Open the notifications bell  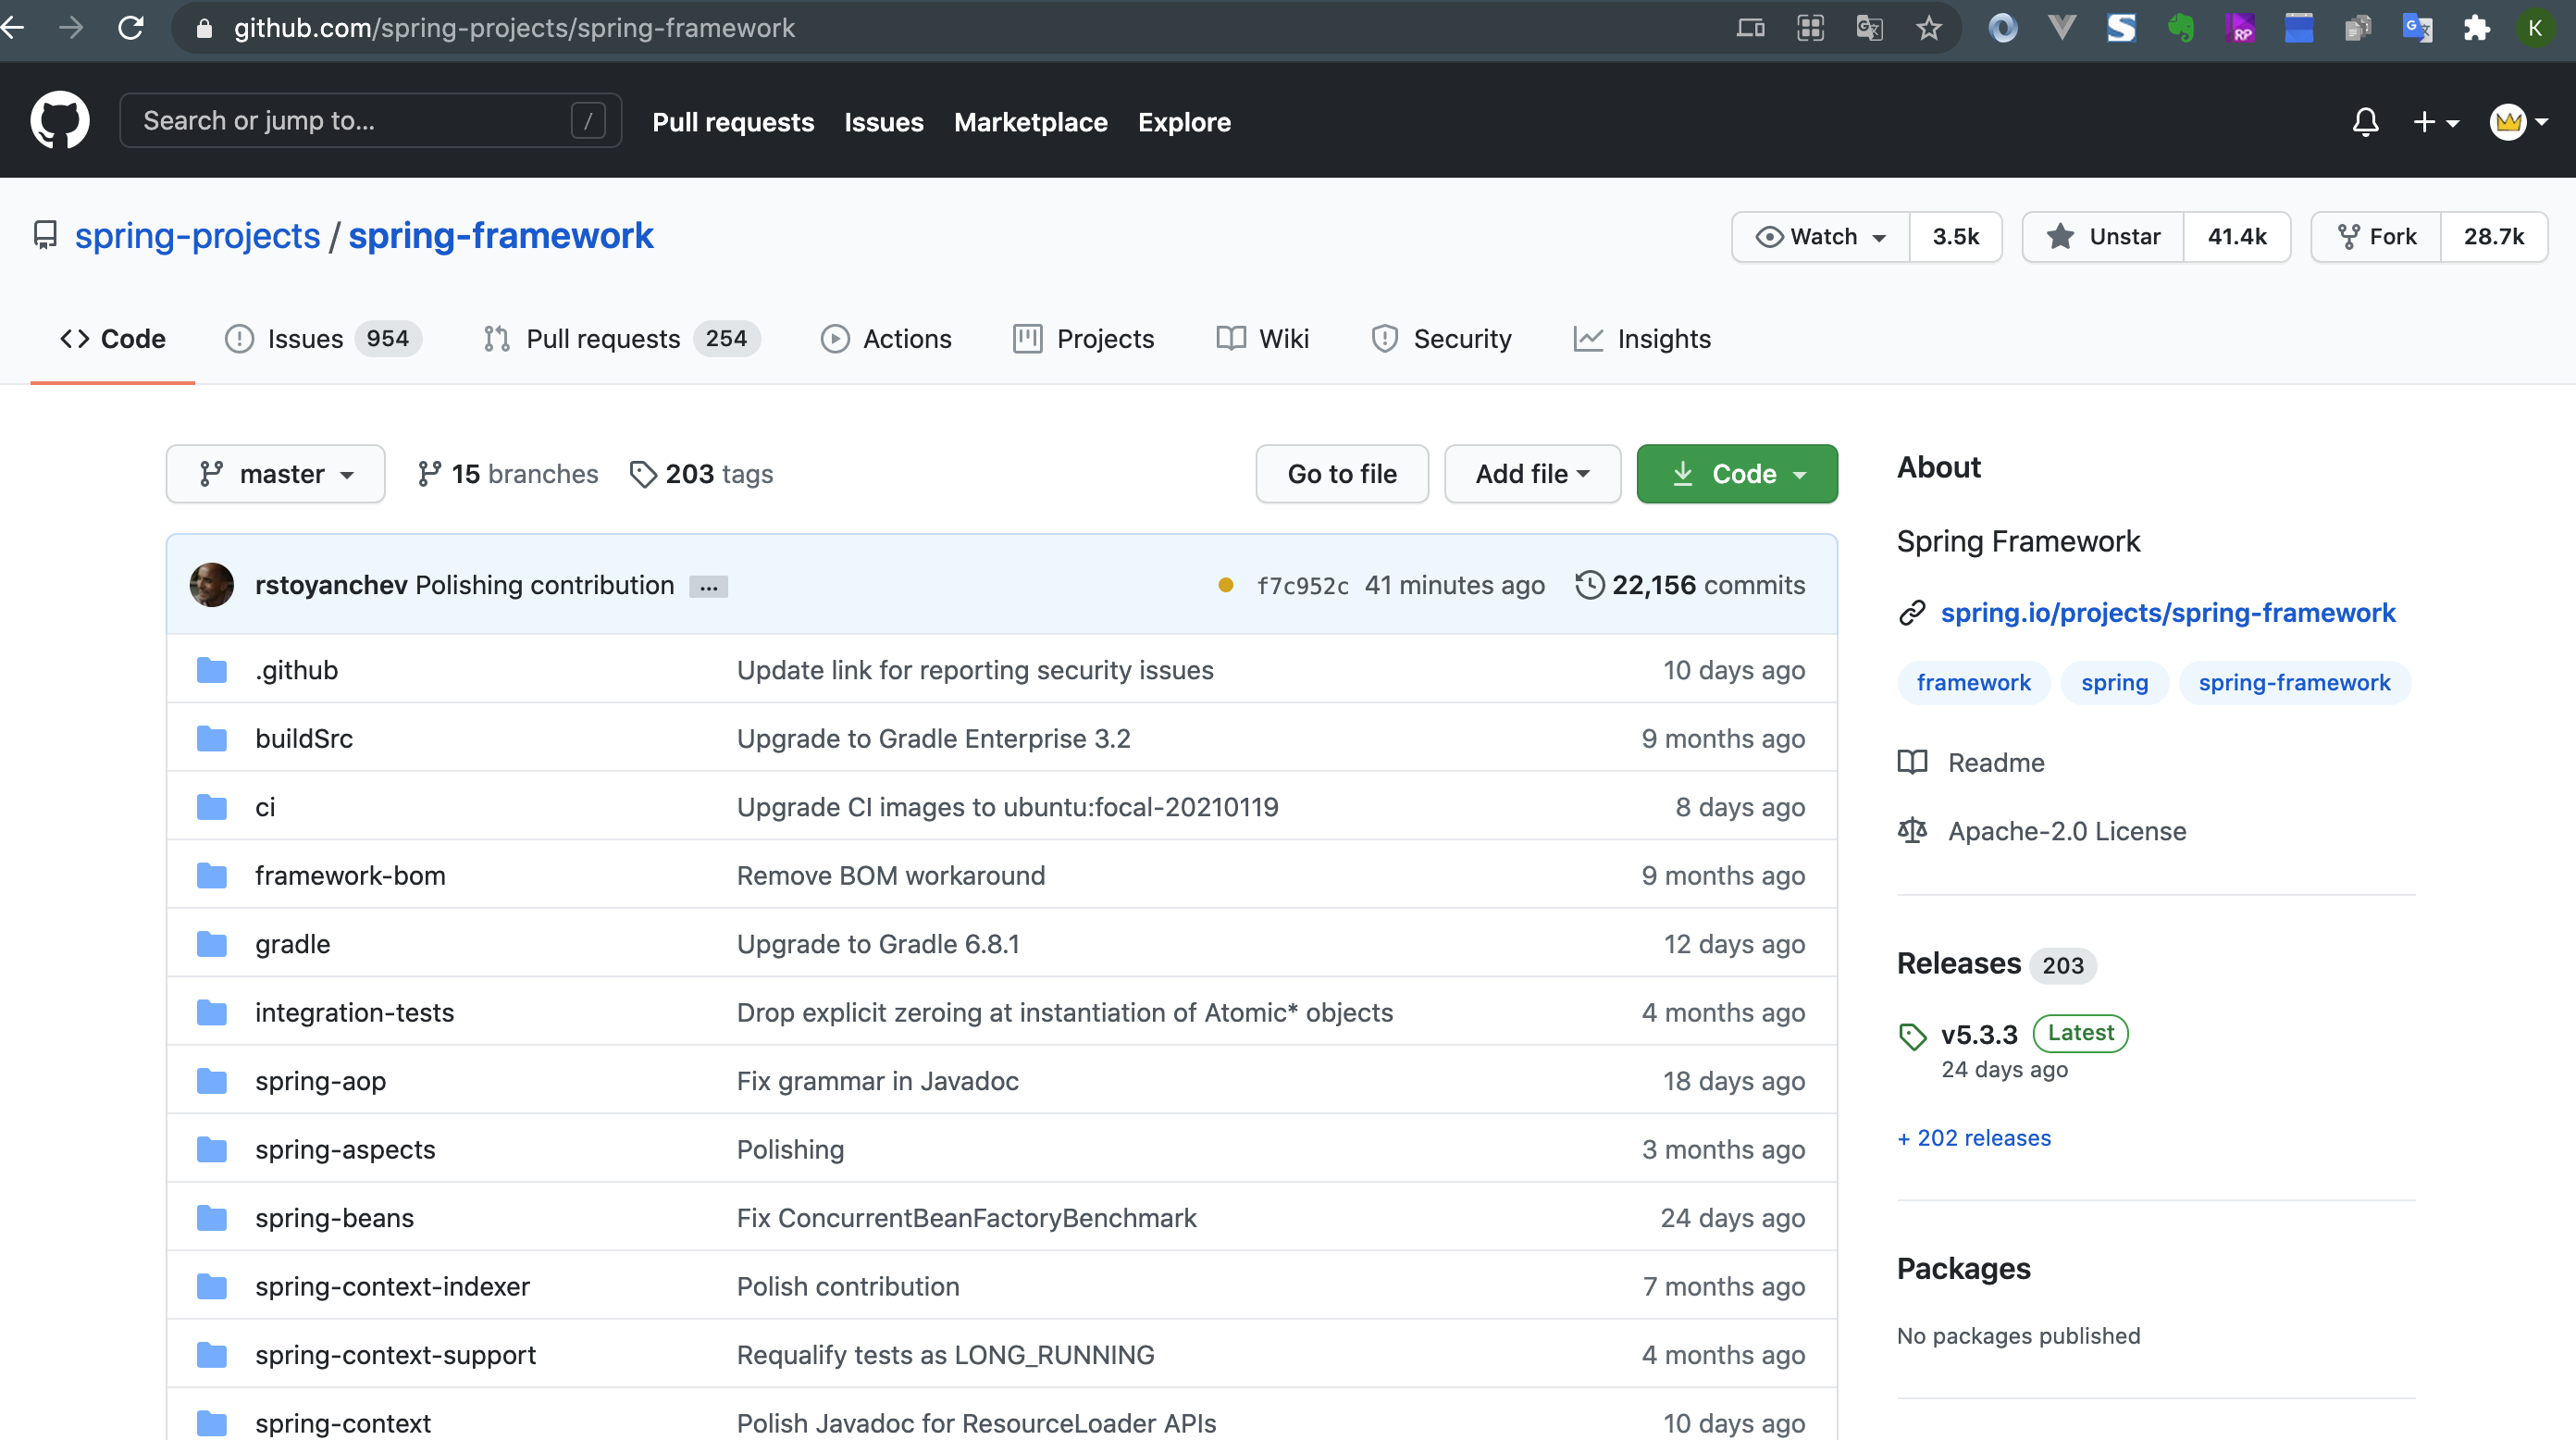(2365, 122)
